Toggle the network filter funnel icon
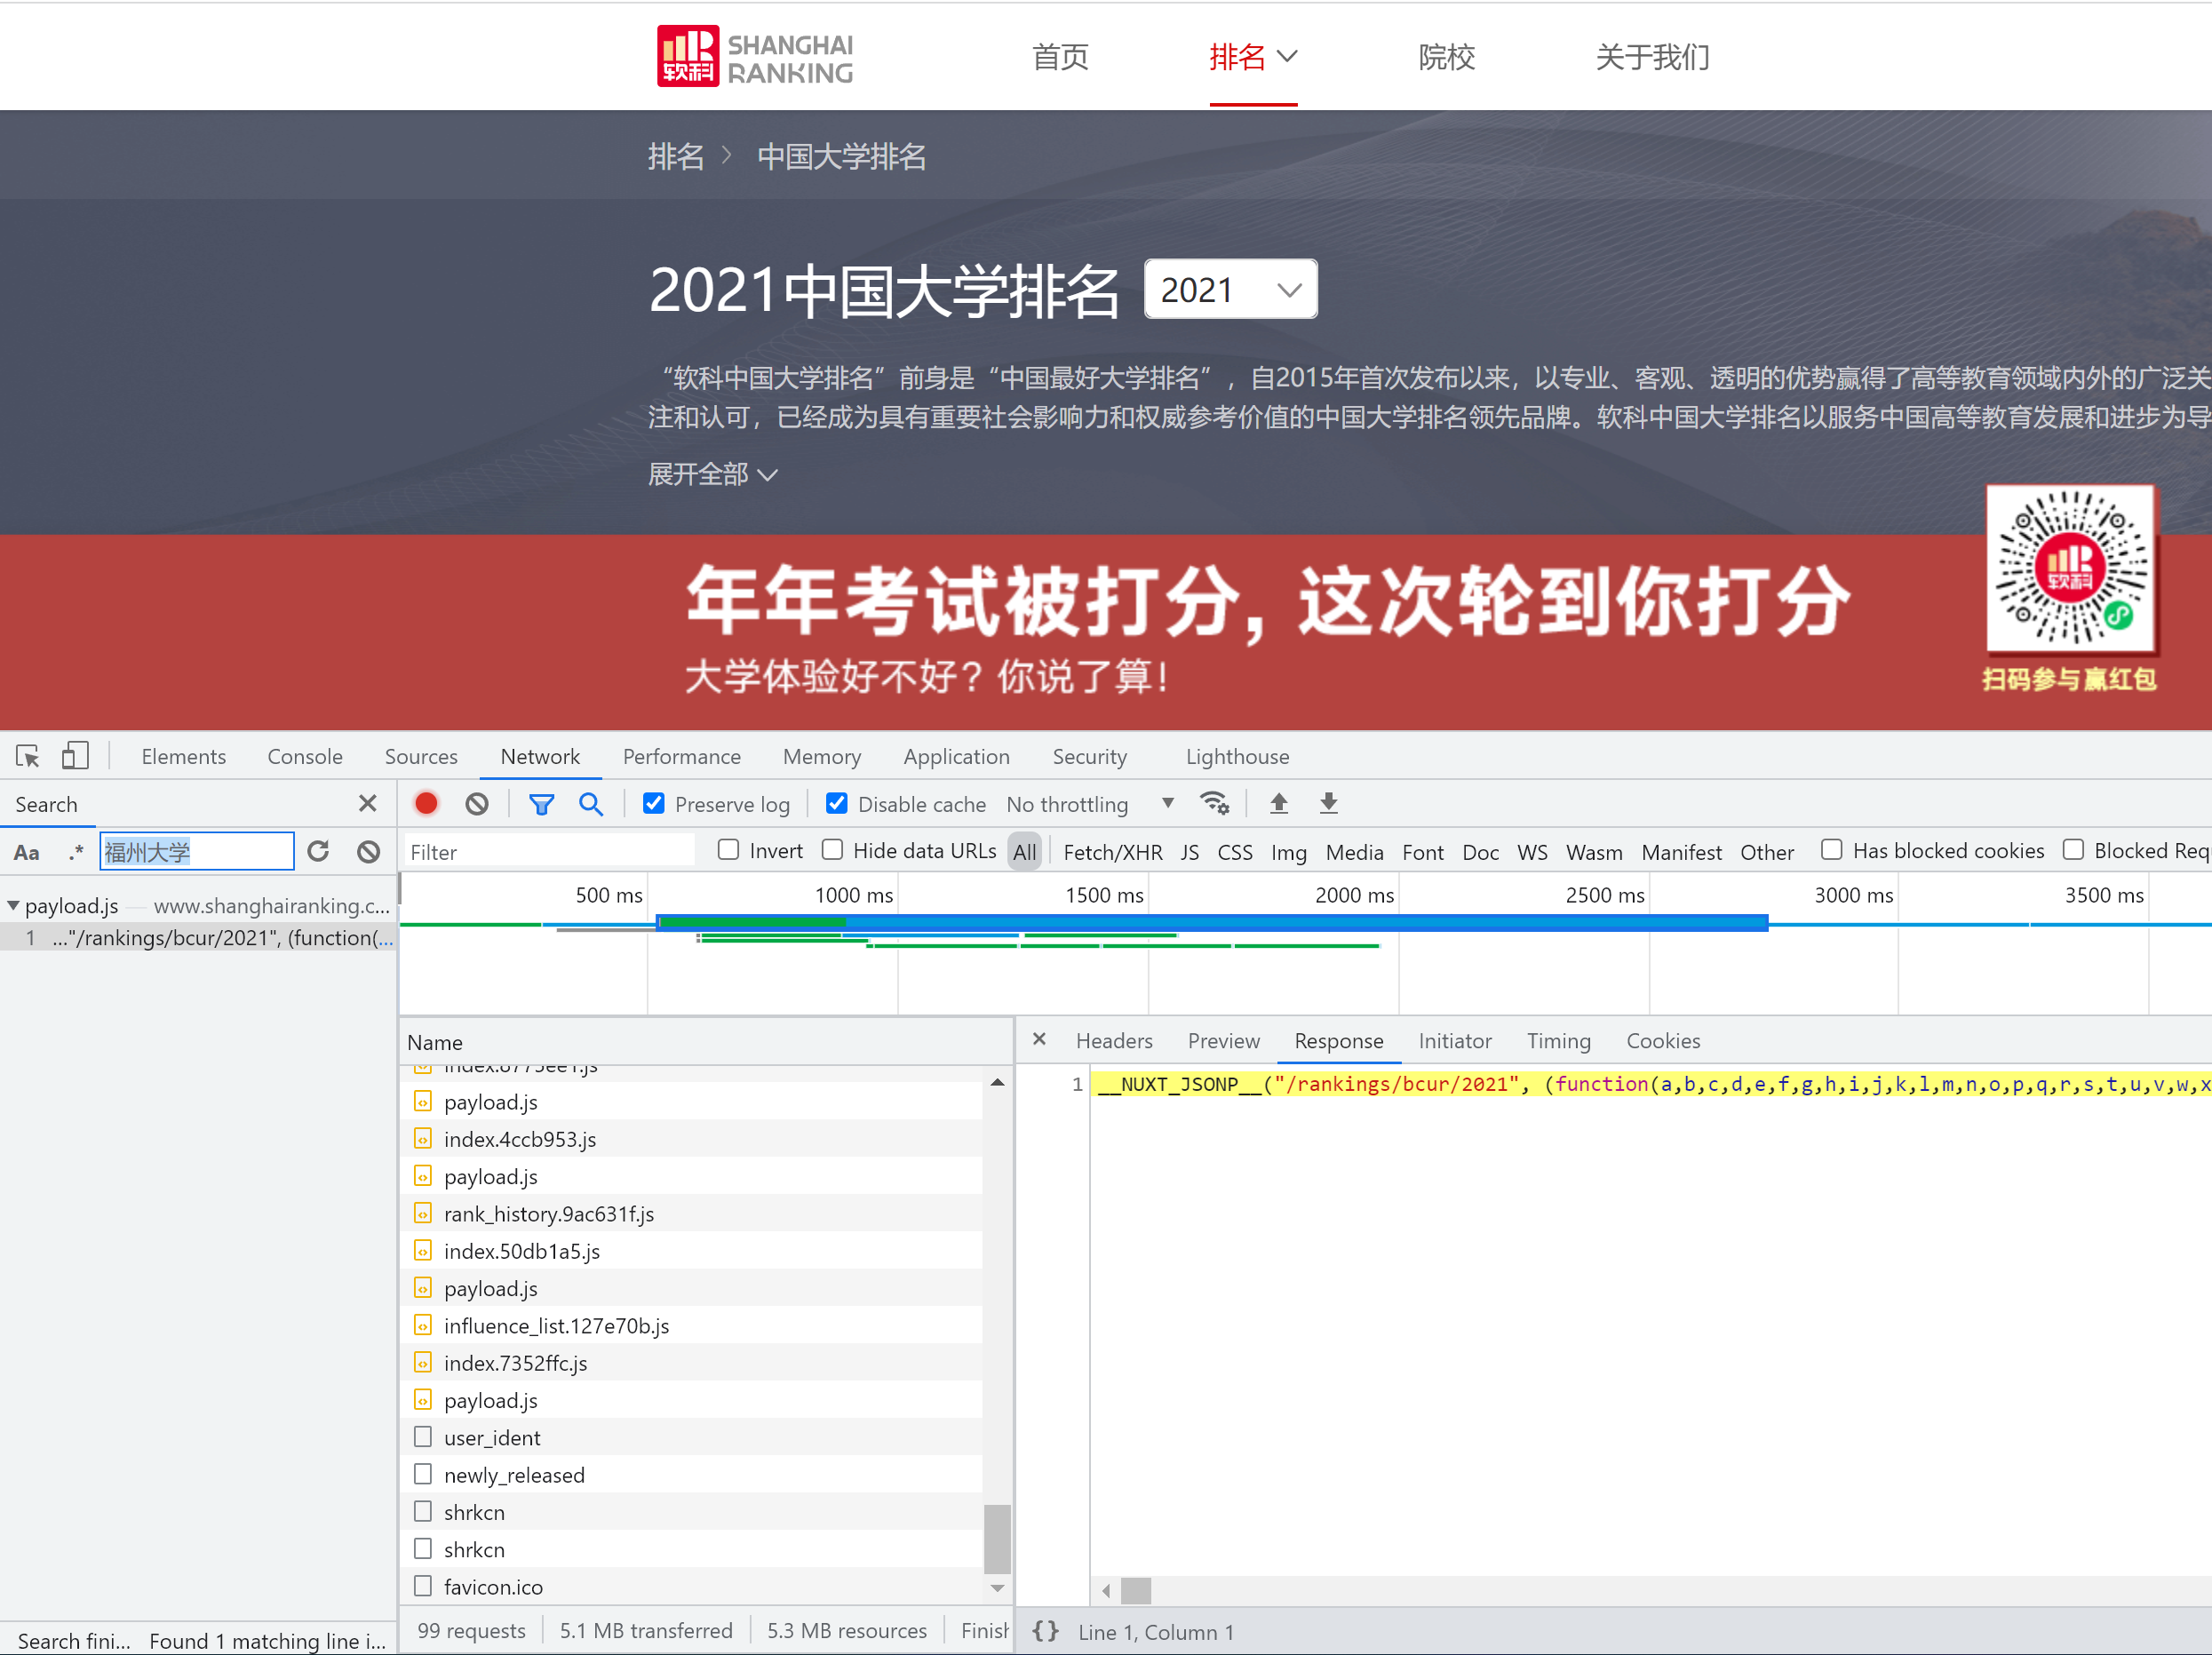The width and height of the screenshot is (2212, 1655). coord(541,804)
